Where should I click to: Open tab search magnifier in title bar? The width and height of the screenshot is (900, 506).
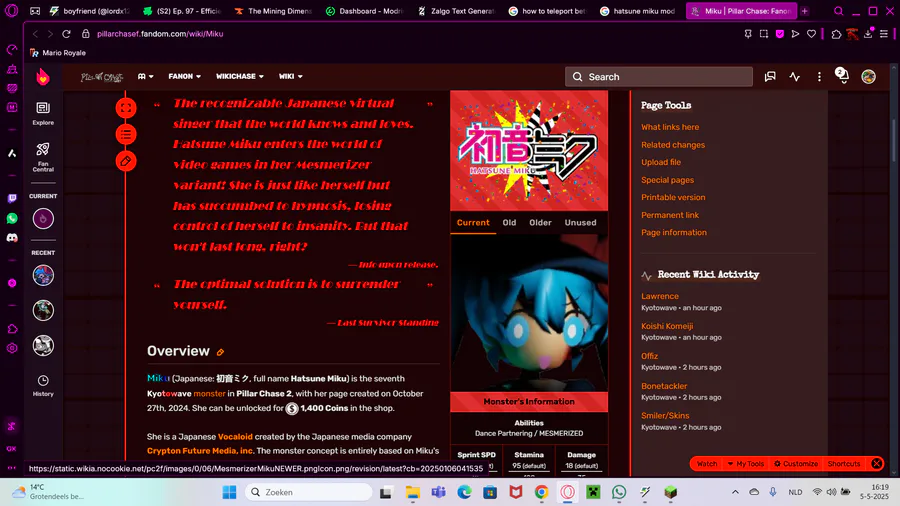click(x=839, y=11)
